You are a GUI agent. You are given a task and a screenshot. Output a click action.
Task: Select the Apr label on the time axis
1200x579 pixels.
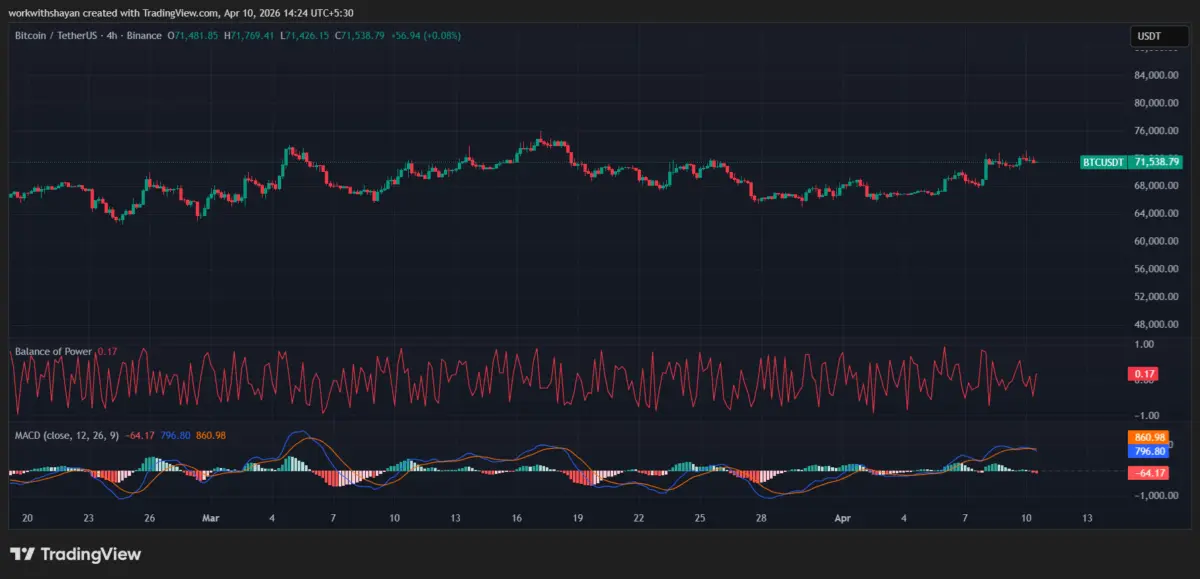tap(842, 519)
